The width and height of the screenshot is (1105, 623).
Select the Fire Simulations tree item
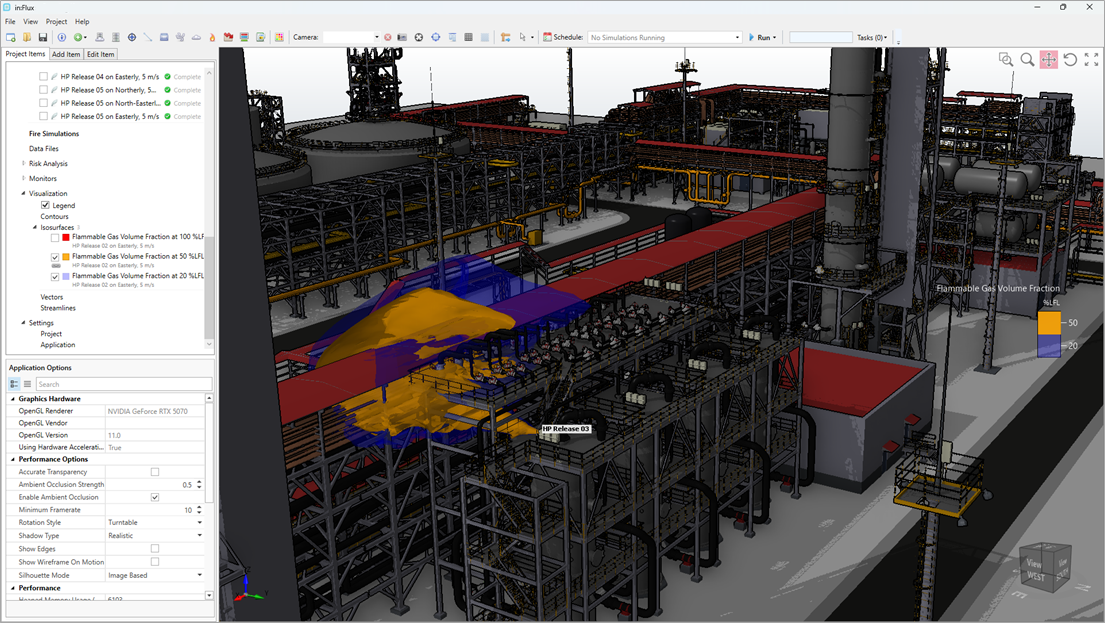coord(54,134)
